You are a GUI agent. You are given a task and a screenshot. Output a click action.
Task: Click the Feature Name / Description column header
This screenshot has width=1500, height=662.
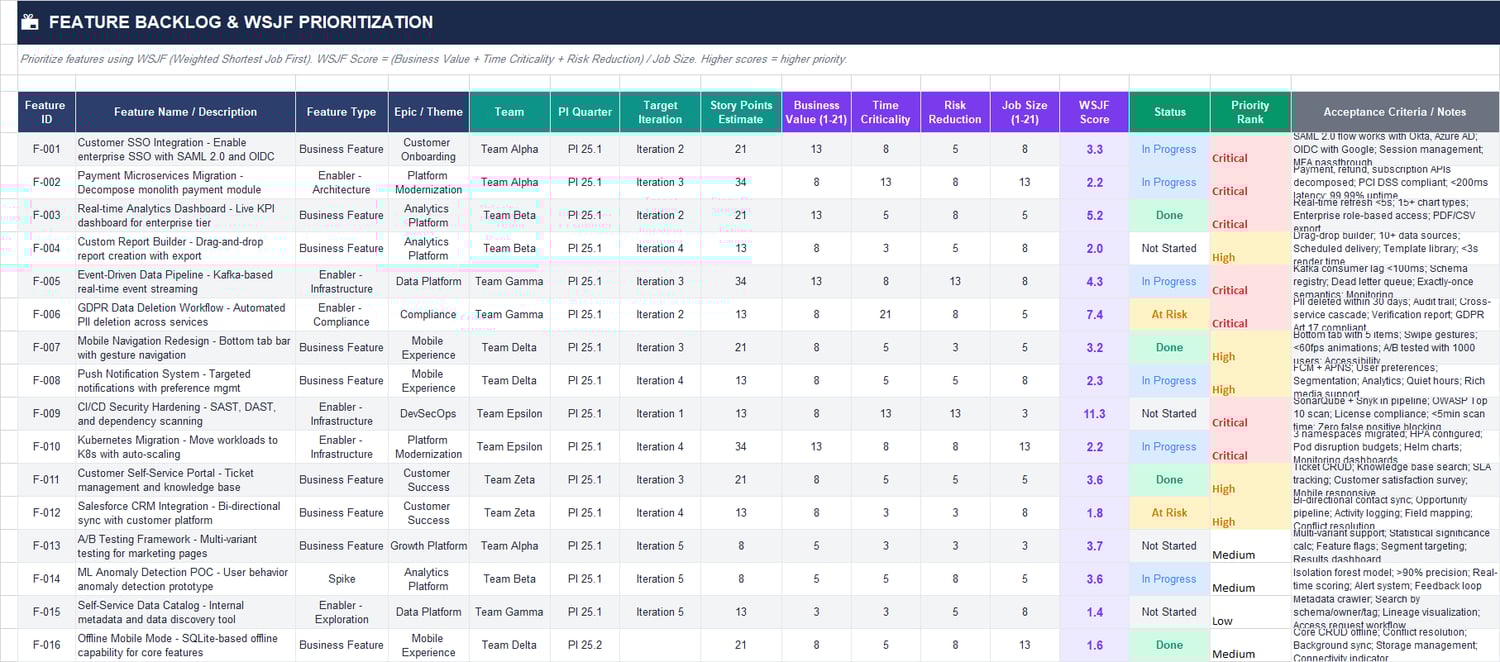point(184,111)
